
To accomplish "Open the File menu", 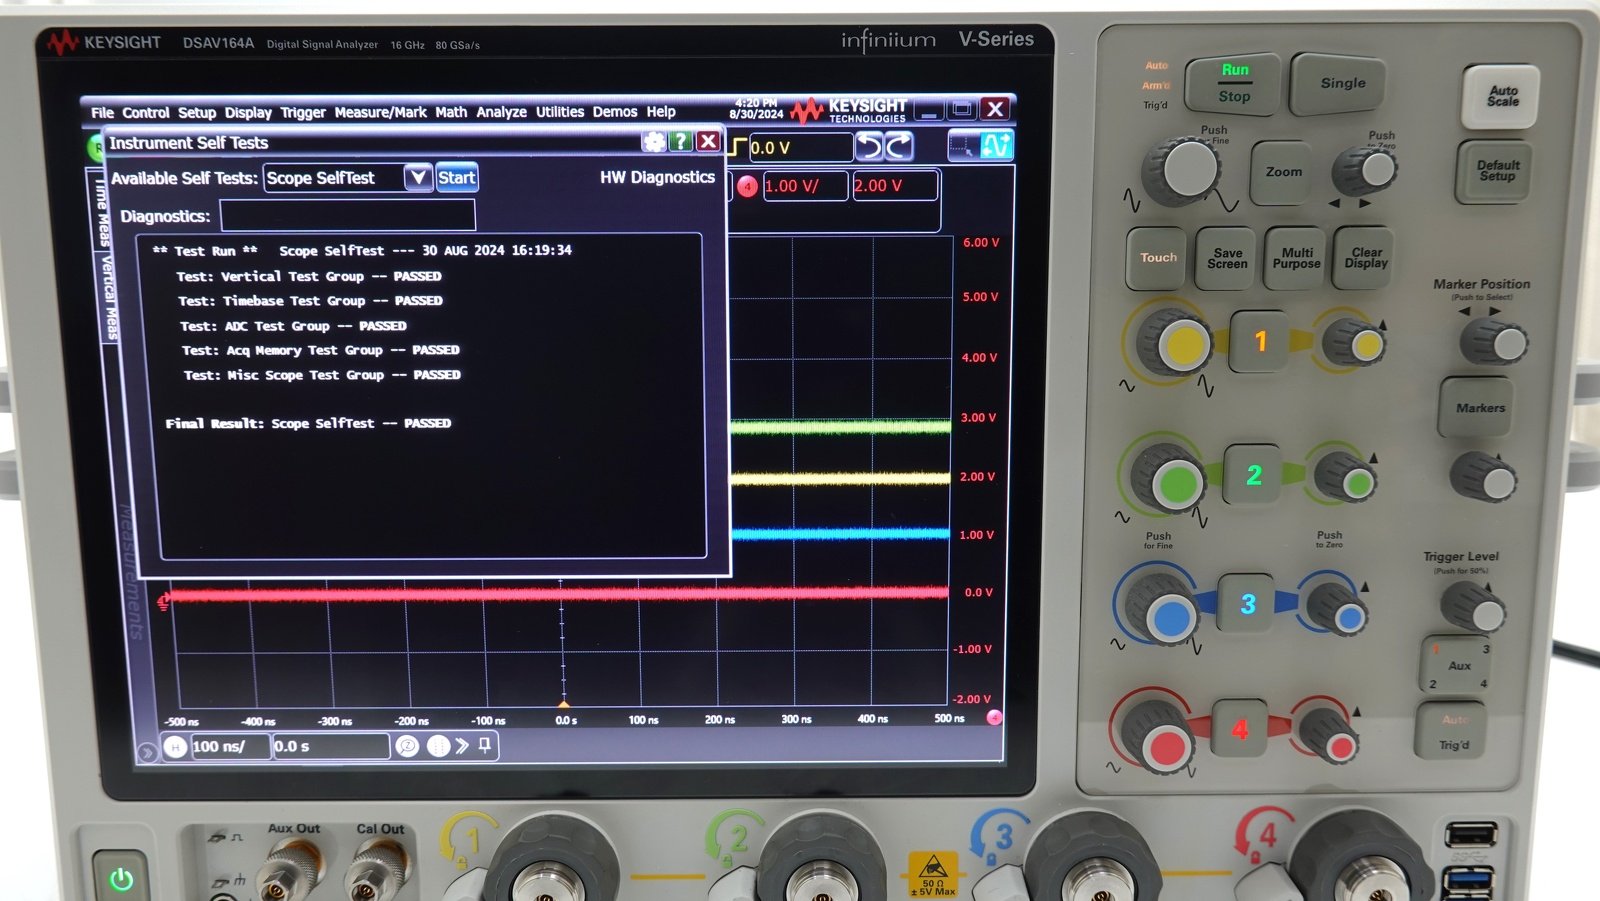I will pyautogui.click(x=102, y=112).
